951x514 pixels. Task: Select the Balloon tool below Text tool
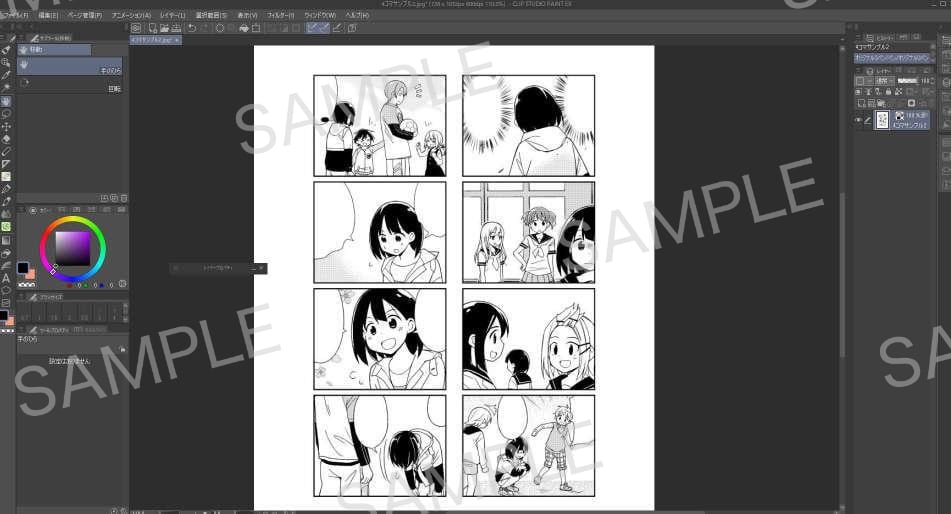6,291
